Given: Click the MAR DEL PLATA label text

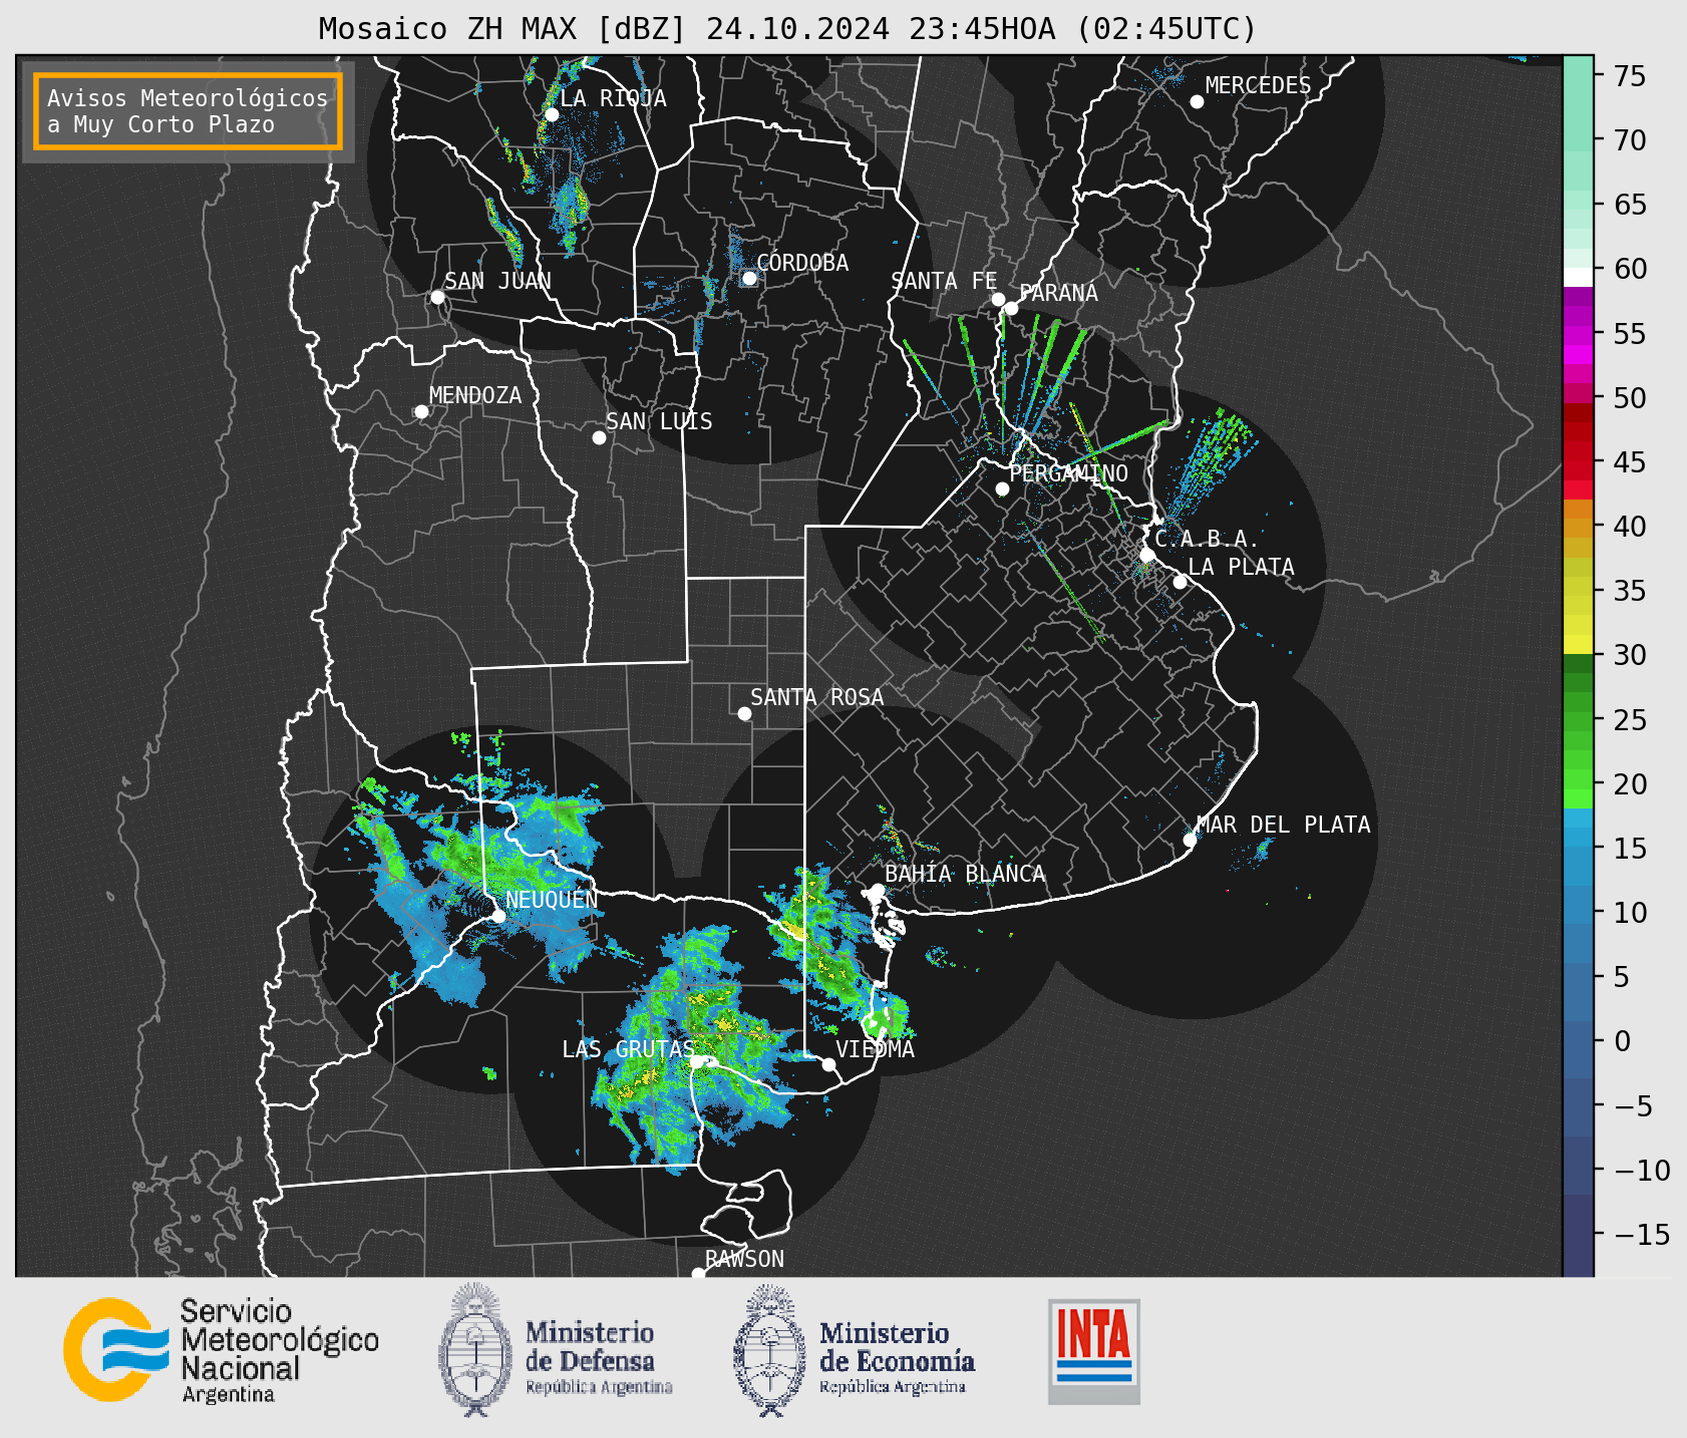Looking at the screenshot, I should pos(1283,825).
